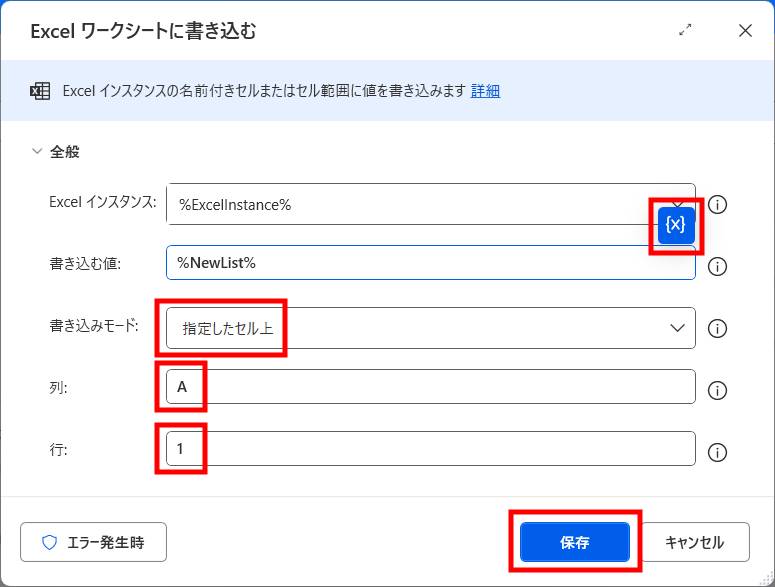Open the エラー発生時 settings
This screenshot has width=775, height=587.
(93, 542)
